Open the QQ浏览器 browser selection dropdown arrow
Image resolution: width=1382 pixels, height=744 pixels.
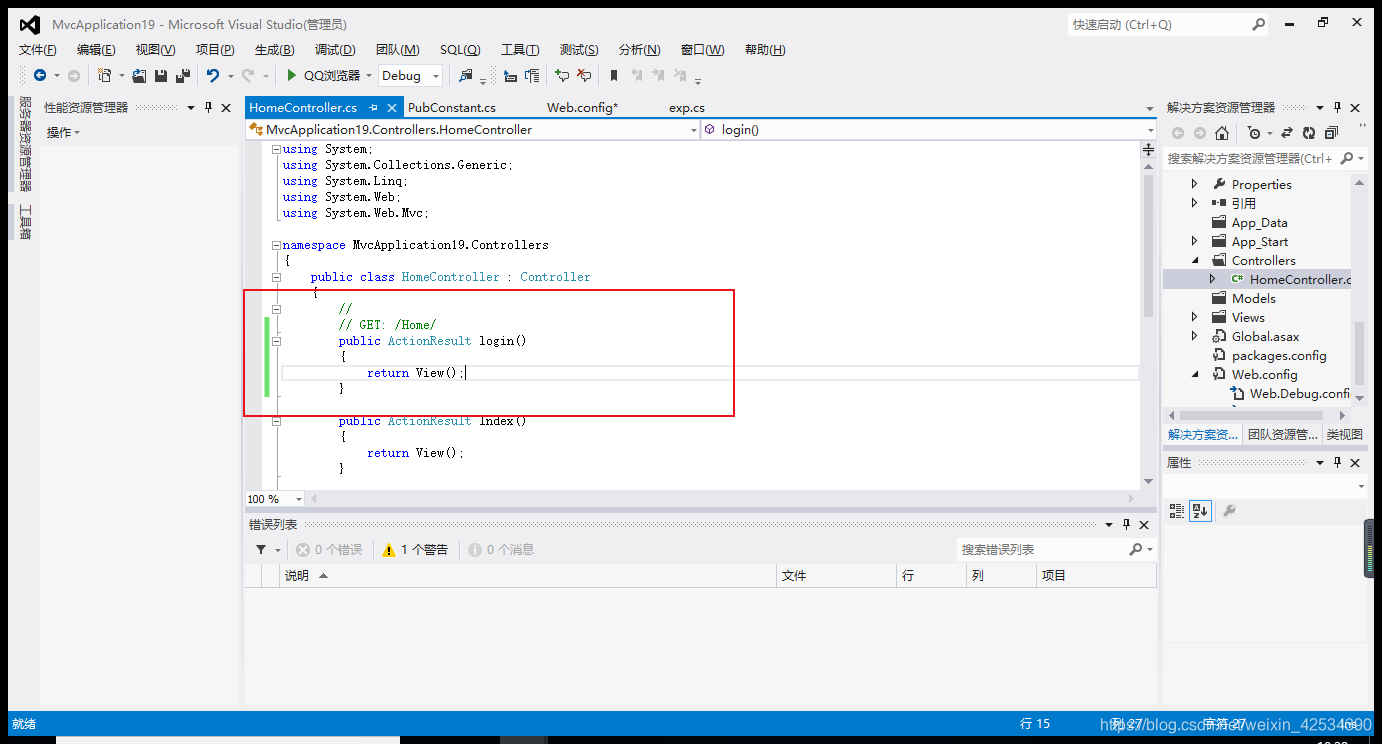coord(368,75)
